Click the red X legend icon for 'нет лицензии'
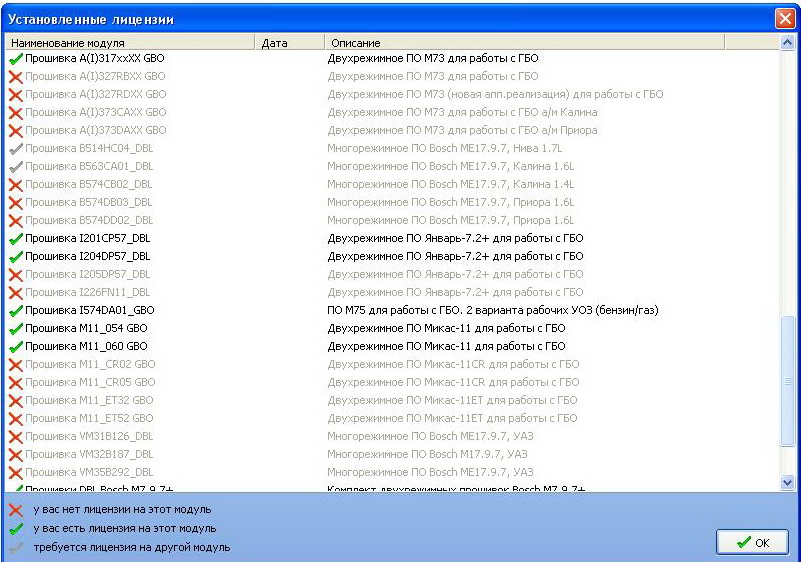The image size is (801, 562). (x=16, y=510)
